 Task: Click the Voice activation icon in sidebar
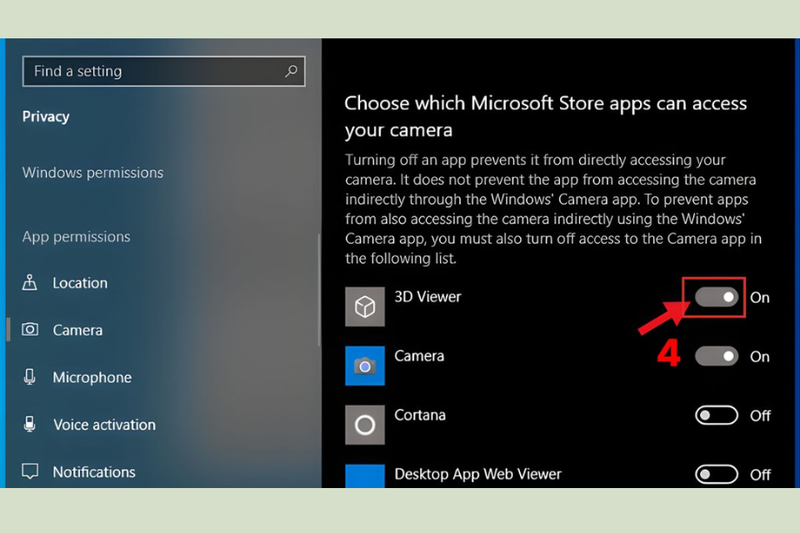click(30, 424)
